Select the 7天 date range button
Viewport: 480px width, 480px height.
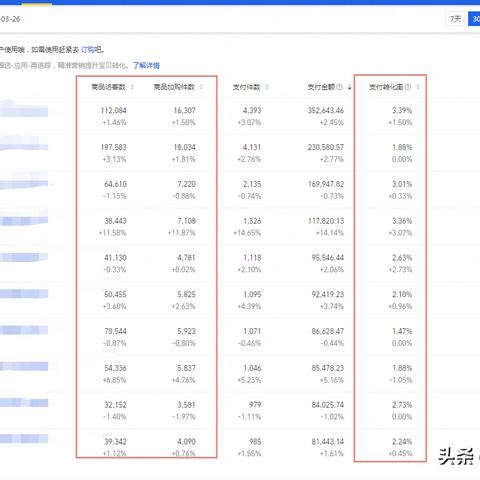pyautogui.click(x=455, y=19)
